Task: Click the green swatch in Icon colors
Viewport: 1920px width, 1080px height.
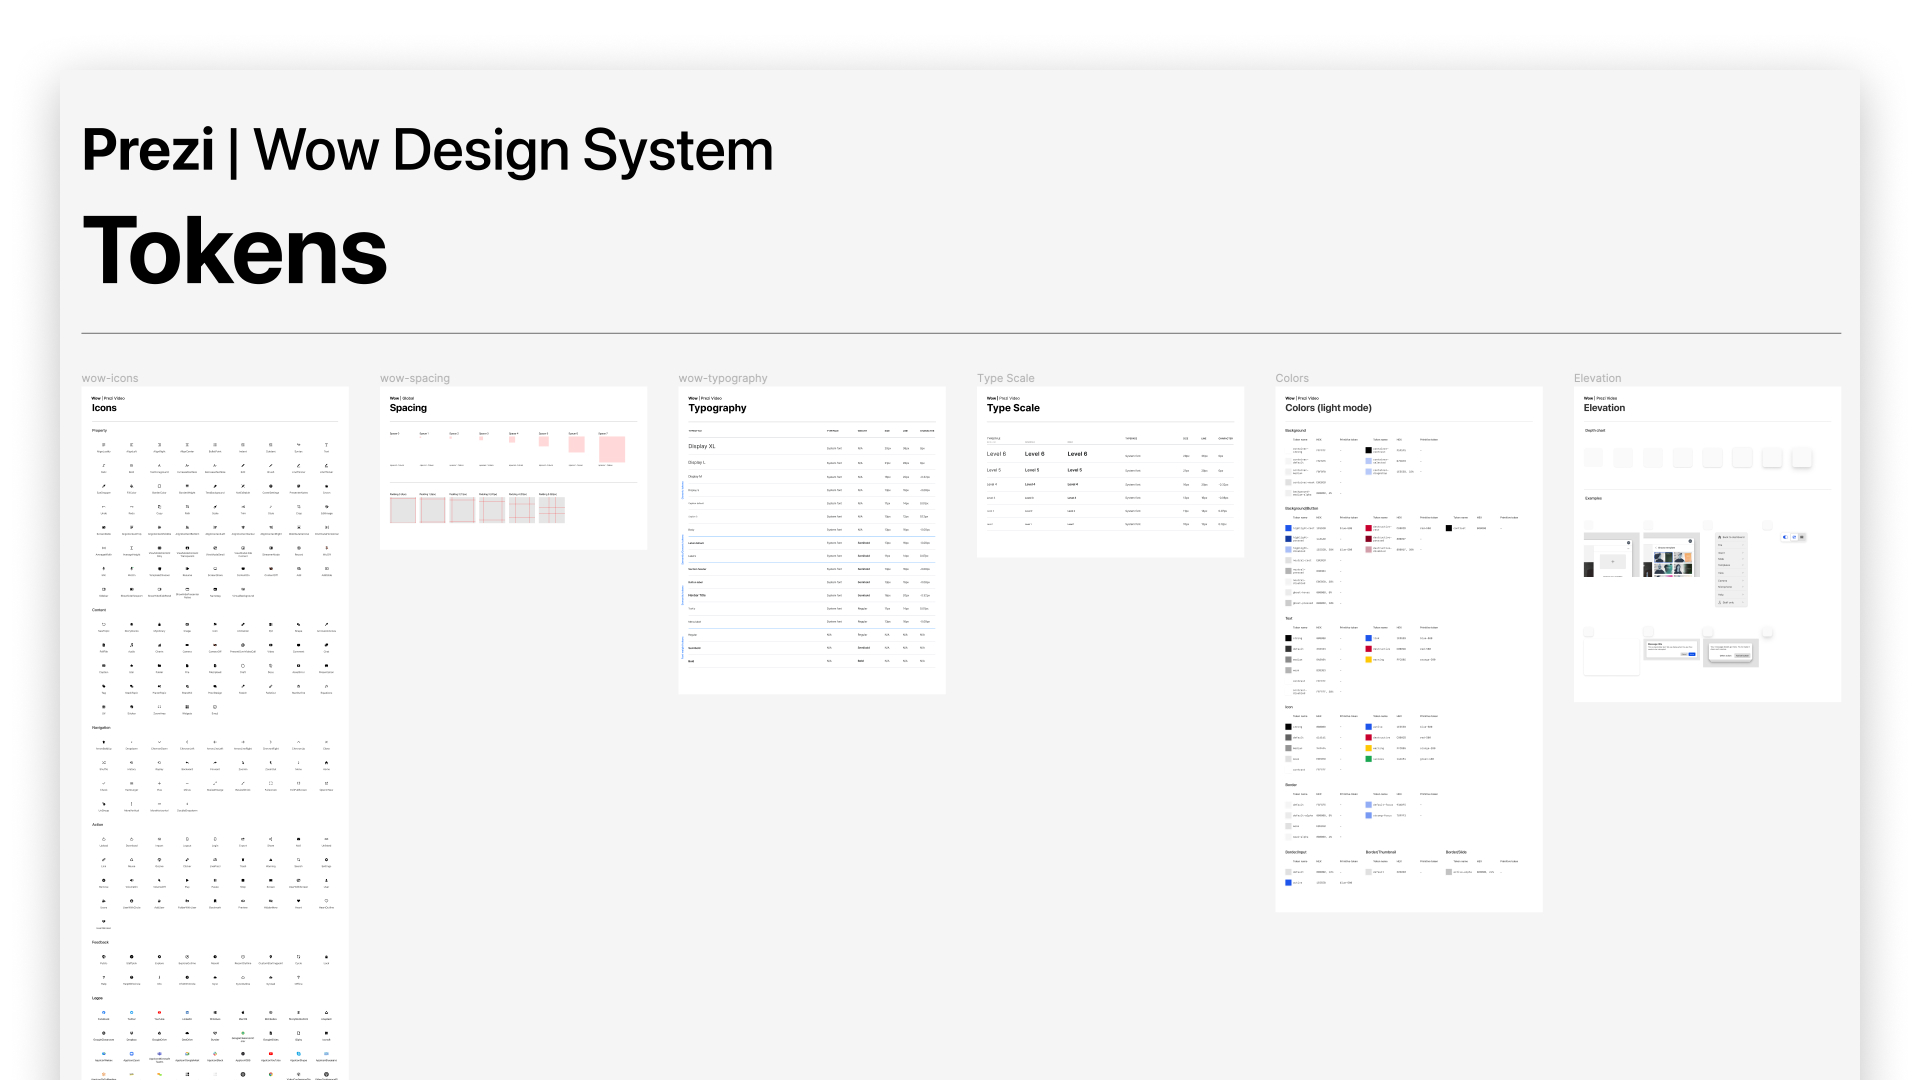Action: (1368, 759)
